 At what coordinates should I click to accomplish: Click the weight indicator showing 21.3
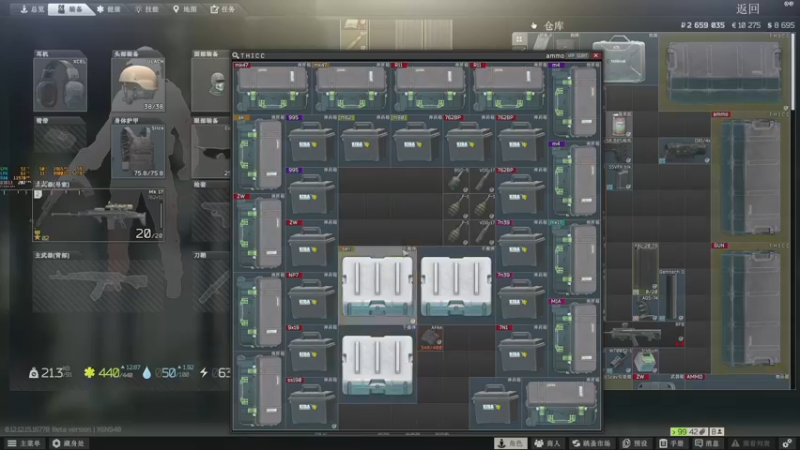click(50, 373)
